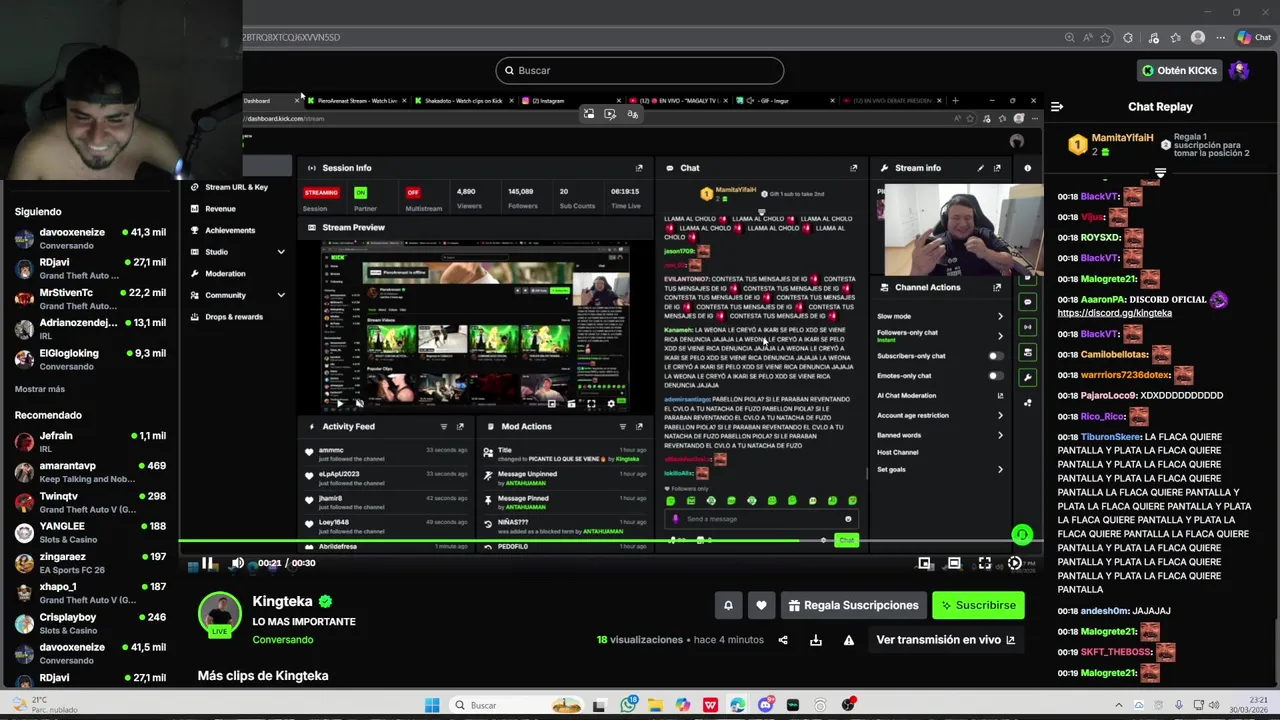The height and width of the screenshot is (720, 1280).
Task: Click the green Suscribirse button
Action: click(x=976, y=605)
